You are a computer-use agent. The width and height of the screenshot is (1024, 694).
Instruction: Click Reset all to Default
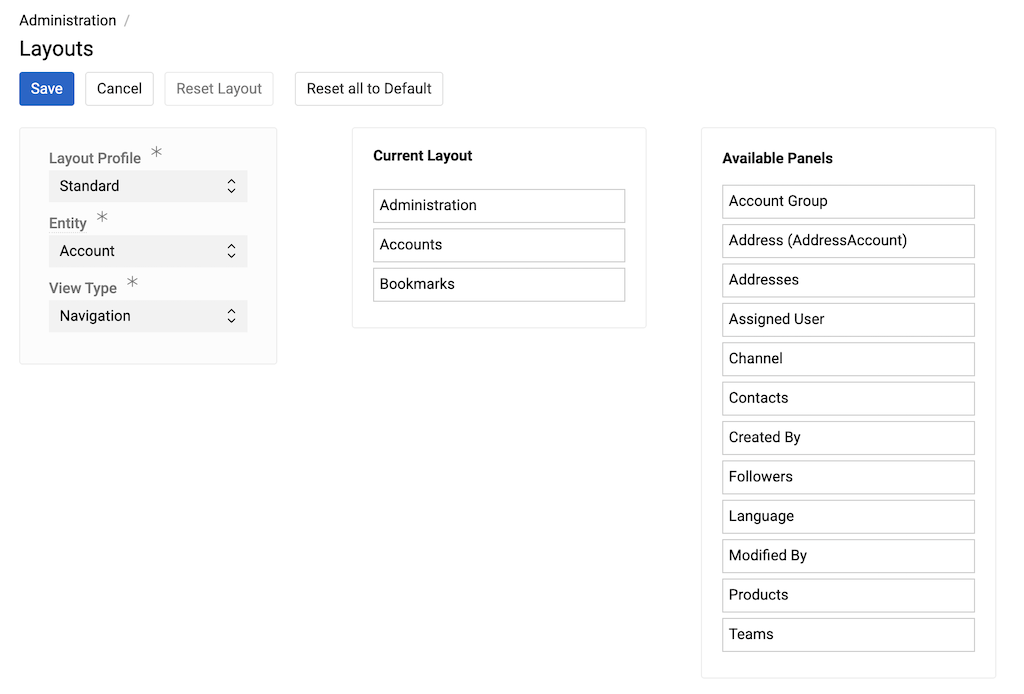click(x=368, y=88)
